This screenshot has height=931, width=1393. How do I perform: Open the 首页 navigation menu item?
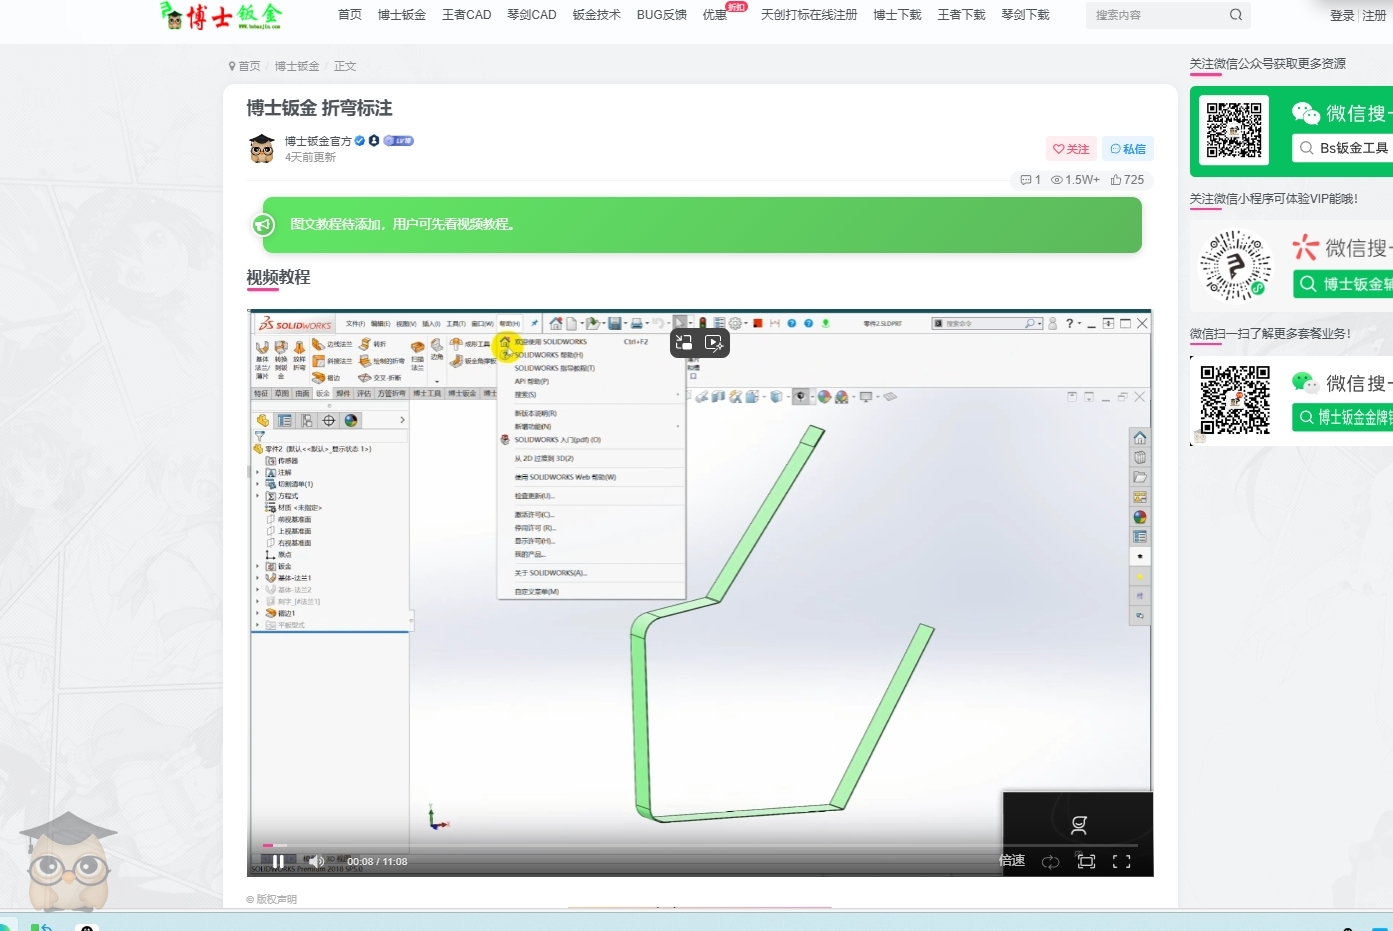350,15
